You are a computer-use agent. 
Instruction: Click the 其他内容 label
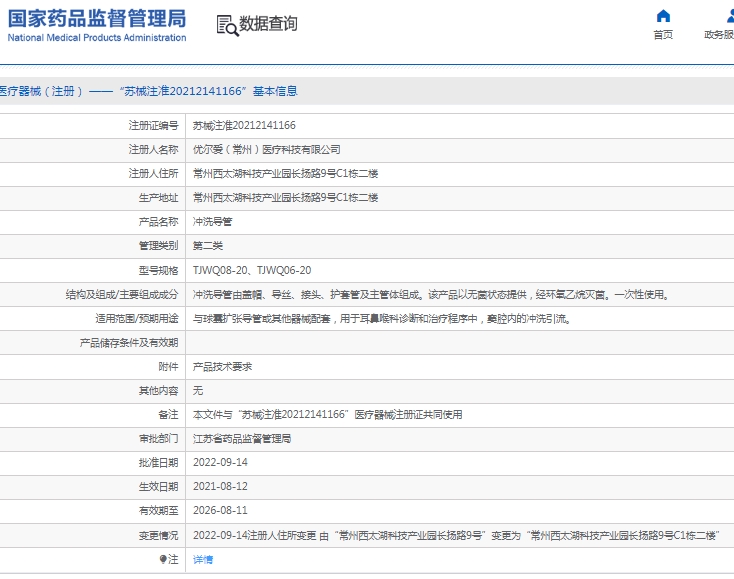coord(158,391)
